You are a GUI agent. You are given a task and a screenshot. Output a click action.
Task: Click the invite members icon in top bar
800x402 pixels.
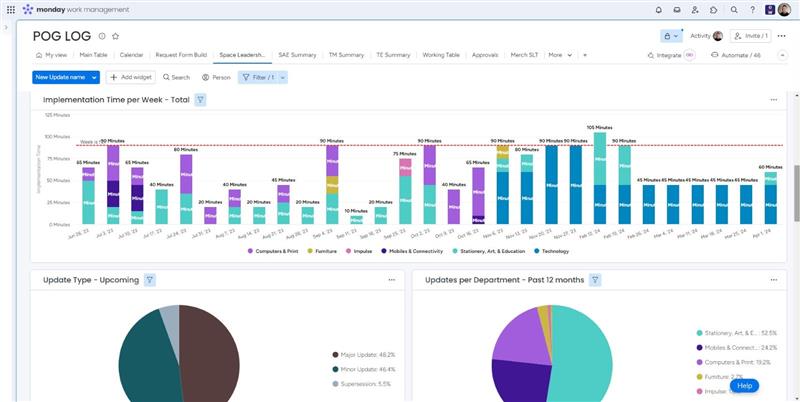click(695, 9)
